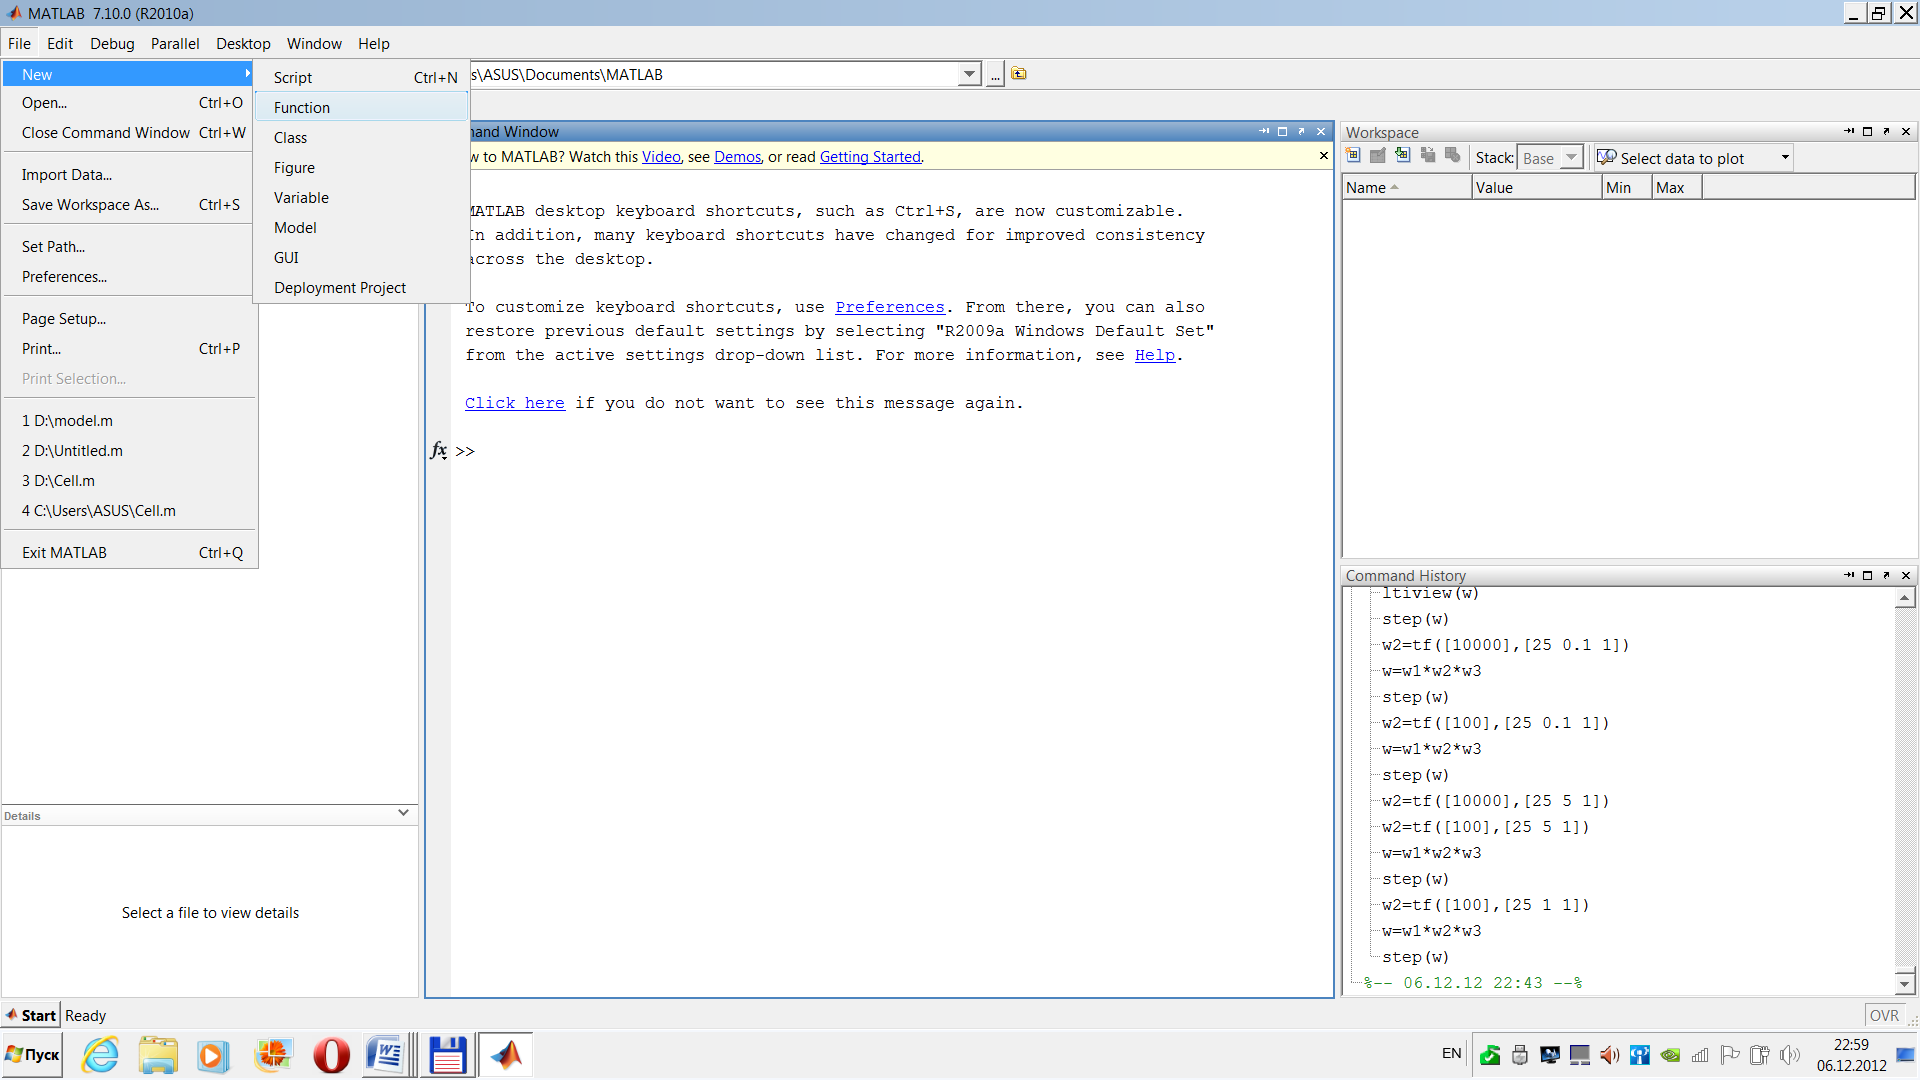Click the 'Click here' link
Screen dimensions: 1920x1080
(515, 403)
